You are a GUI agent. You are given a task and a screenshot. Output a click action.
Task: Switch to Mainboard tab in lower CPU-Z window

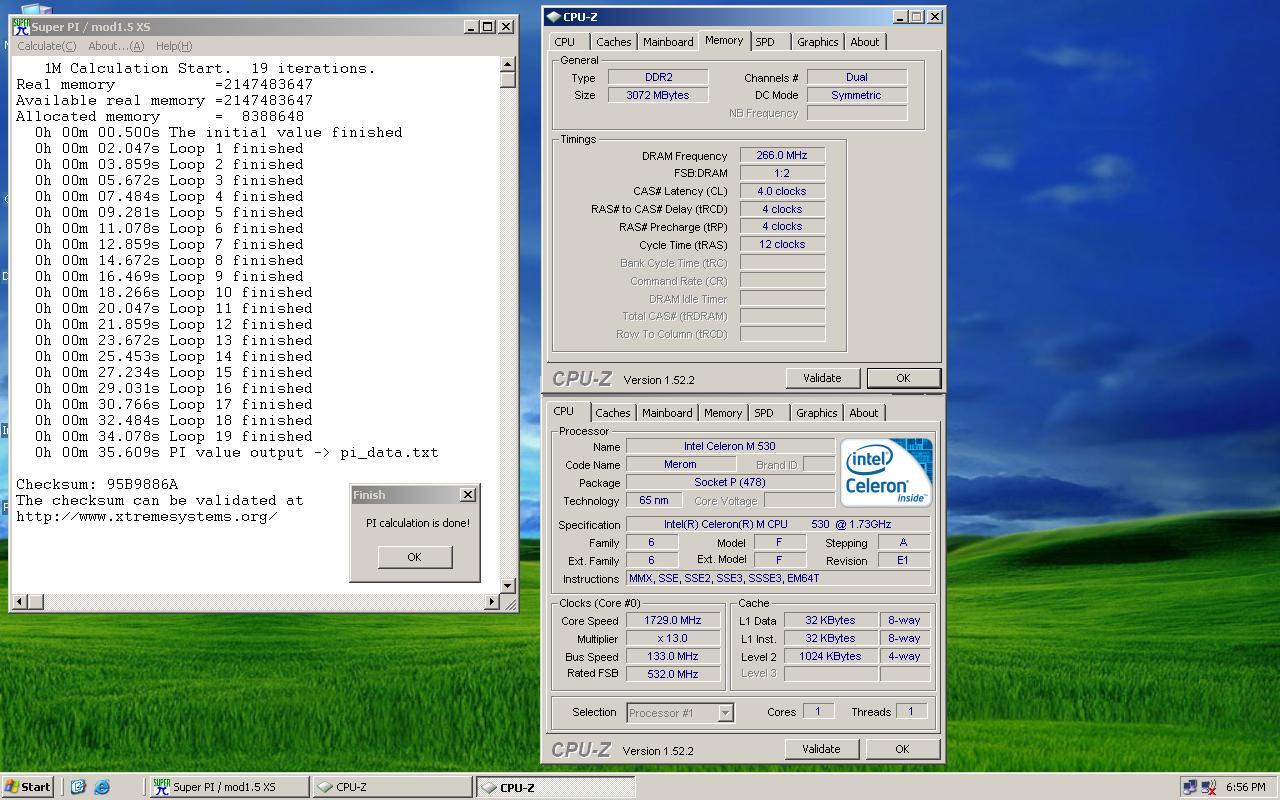coord(667,413)
